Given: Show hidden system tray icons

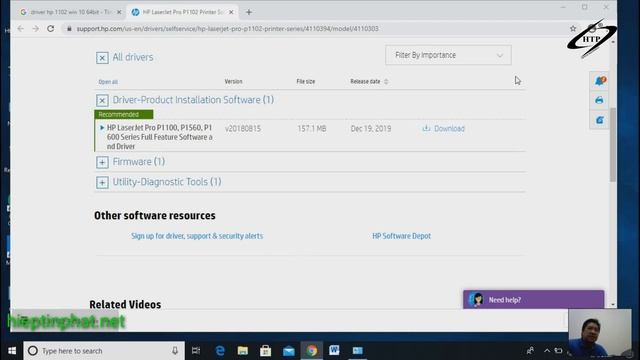Looking at the screenshot, I should [547, 351].
